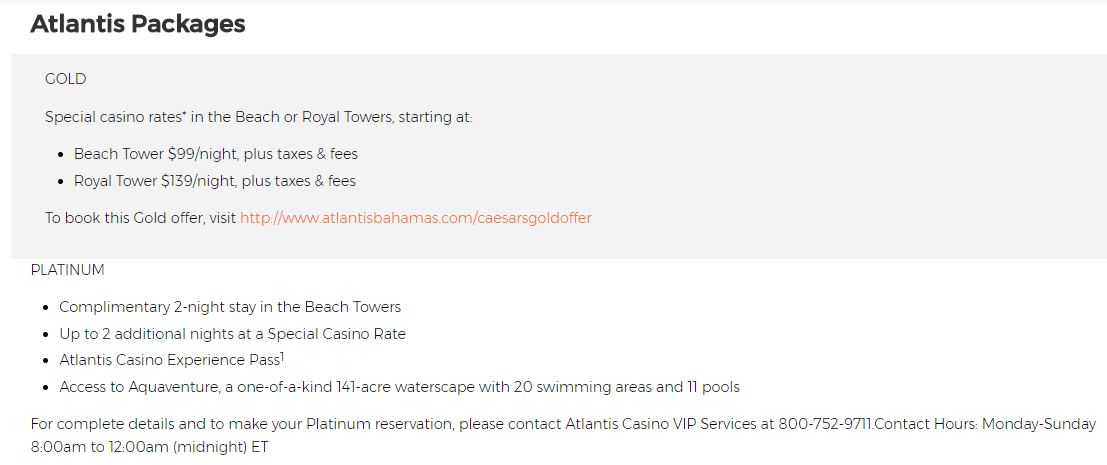Click Complimentary 2-night stay bullet item

(230, 307)
